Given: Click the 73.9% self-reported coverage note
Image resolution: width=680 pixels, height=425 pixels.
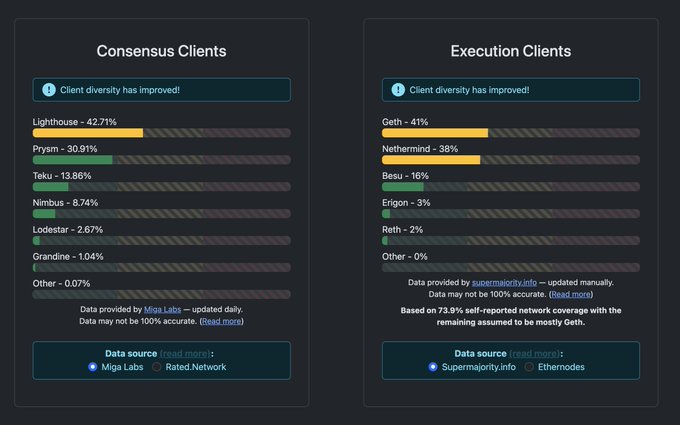Looking at the screenshot, I should point(511,316).
